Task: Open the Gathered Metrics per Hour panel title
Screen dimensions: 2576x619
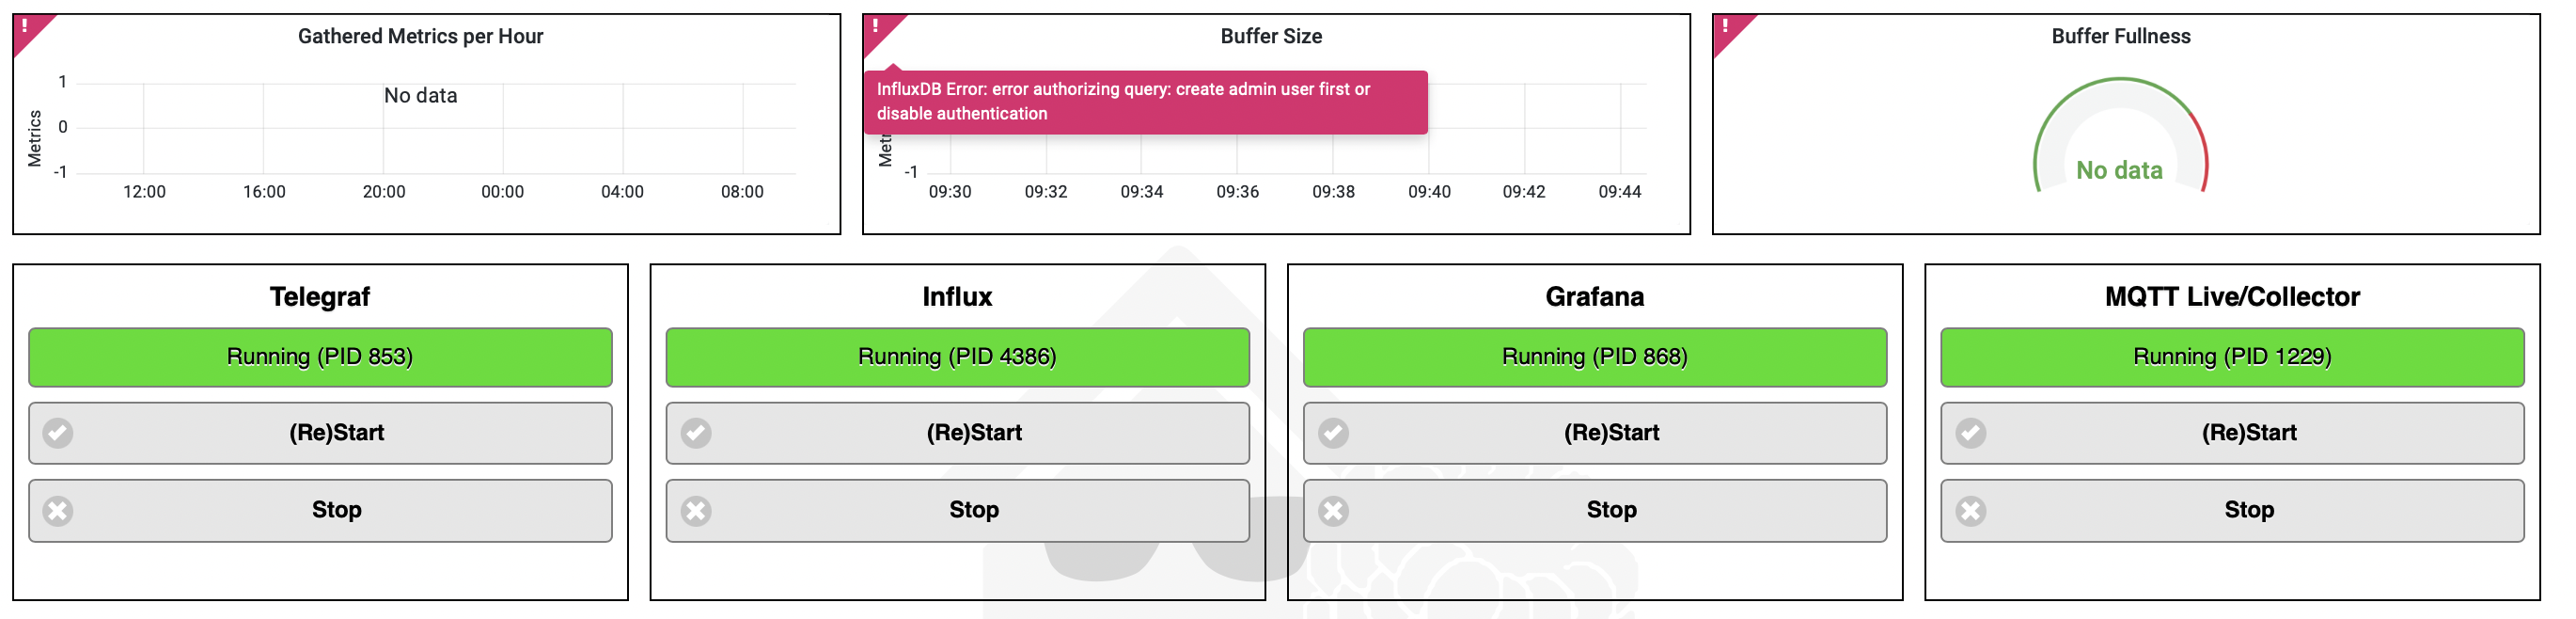Action: click(420, 37)
